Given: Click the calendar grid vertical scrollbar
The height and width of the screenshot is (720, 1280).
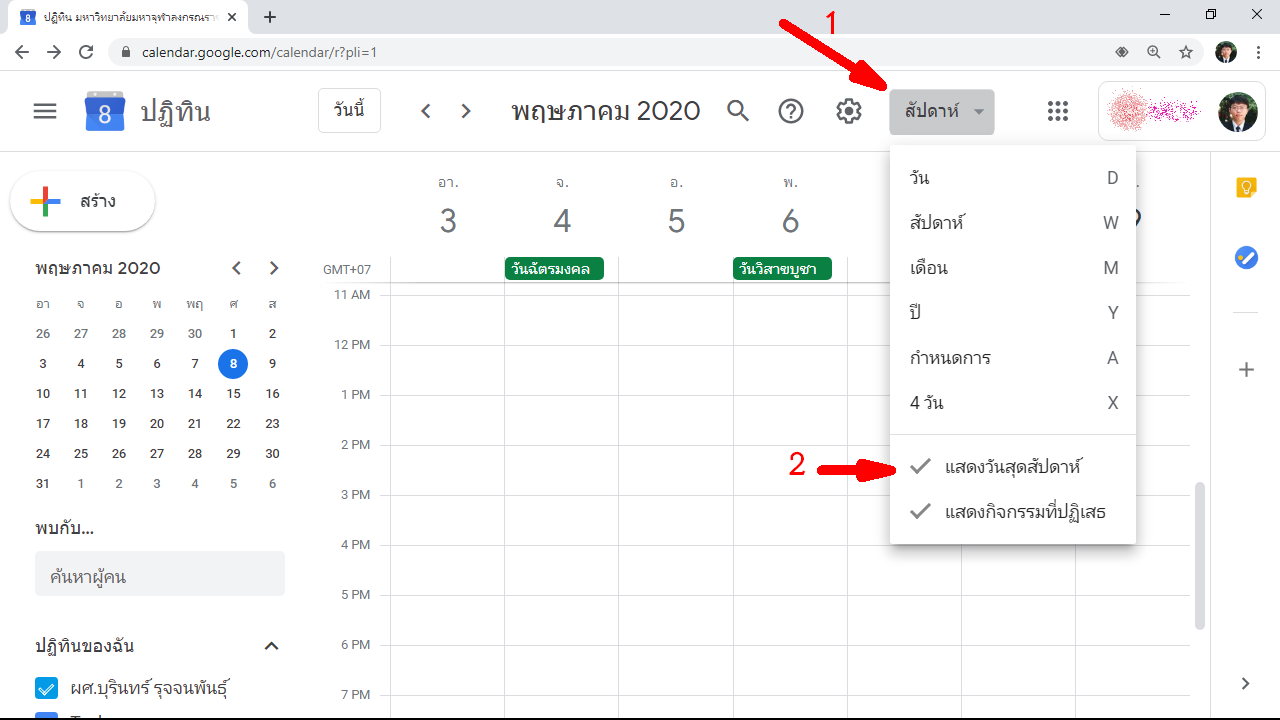Looking at the screenshot, I should point(1201,555).
